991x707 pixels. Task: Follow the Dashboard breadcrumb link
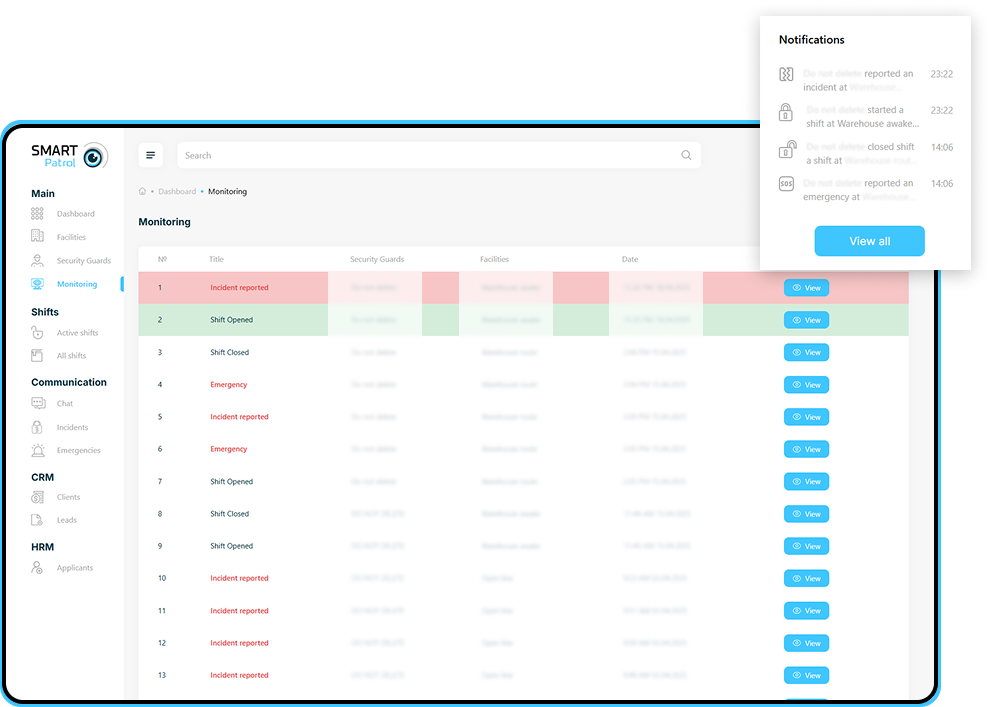[177, 191]
